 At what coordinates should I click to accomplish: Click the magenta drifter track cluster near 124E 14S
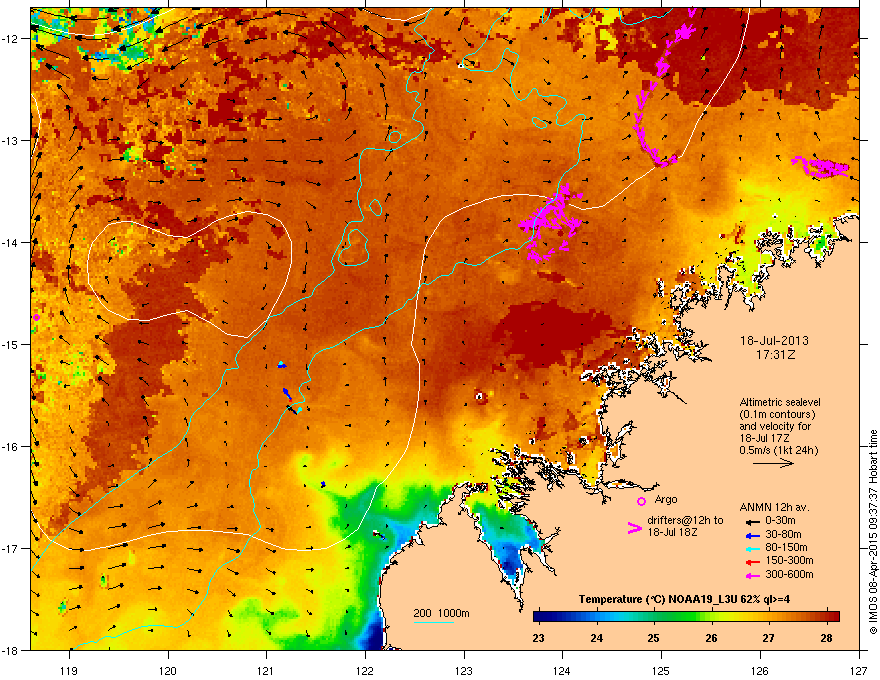pyautogui.click(x=551, y=223)
